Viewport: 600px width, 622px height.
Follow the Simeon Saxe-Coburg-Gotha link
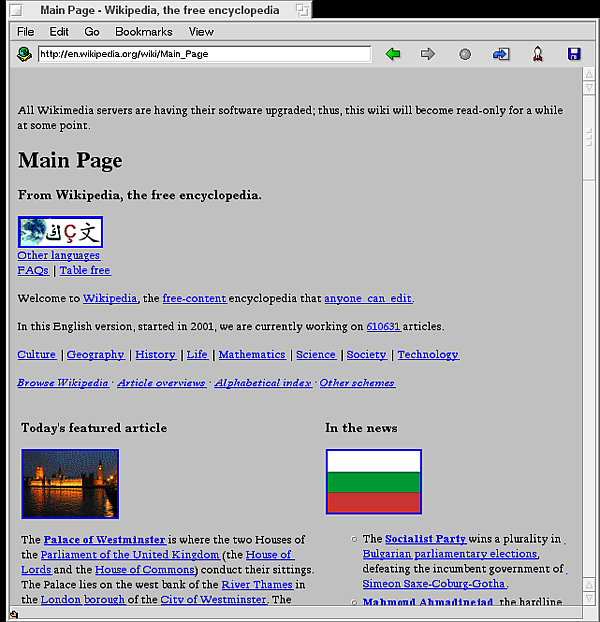point(435,584)
